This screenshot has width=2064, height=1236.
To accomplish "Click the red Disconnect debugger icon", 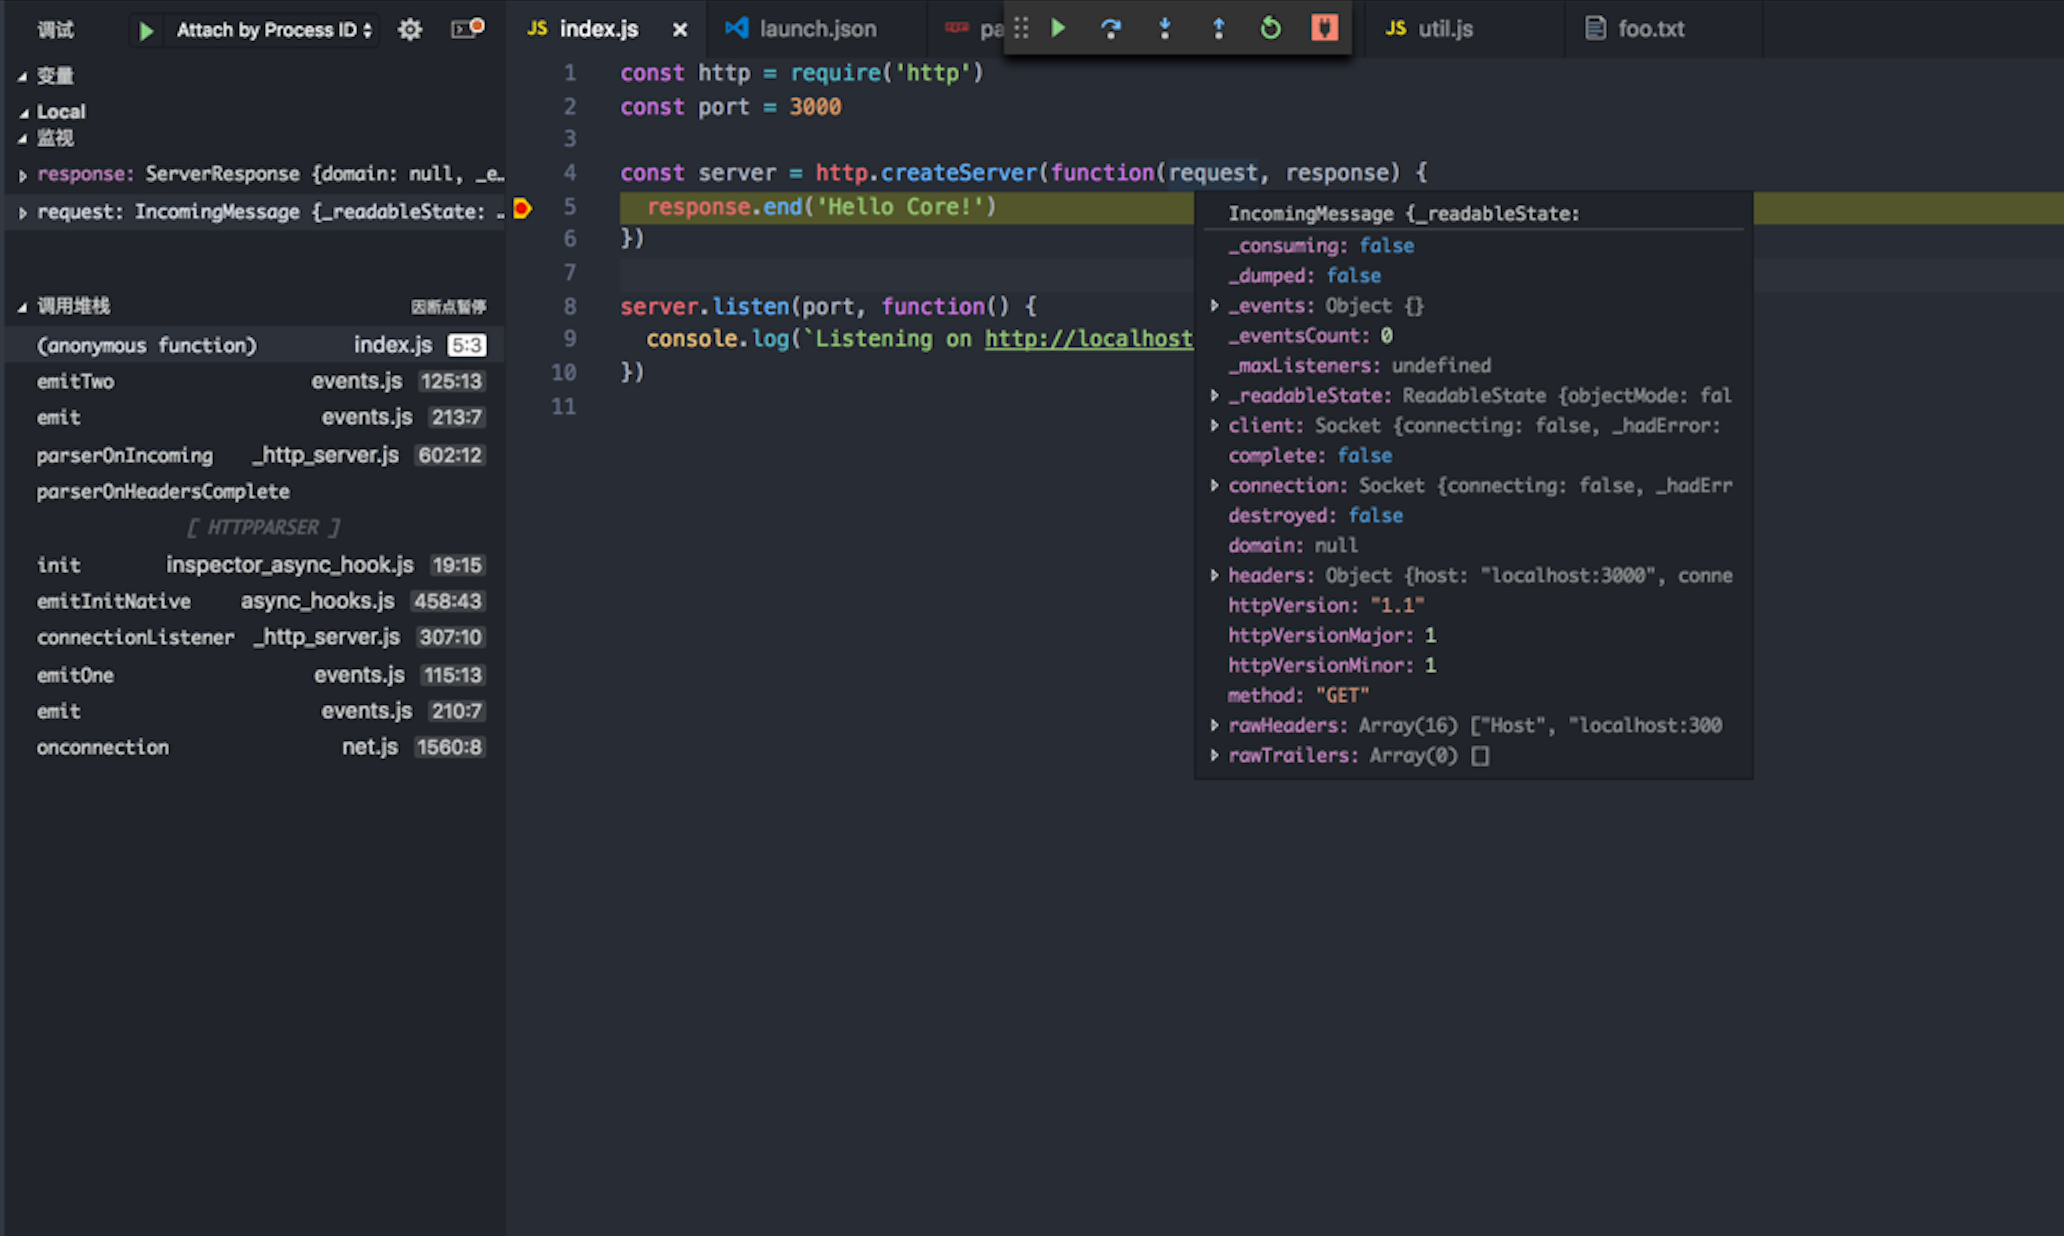I will [x=1324, y=28].
